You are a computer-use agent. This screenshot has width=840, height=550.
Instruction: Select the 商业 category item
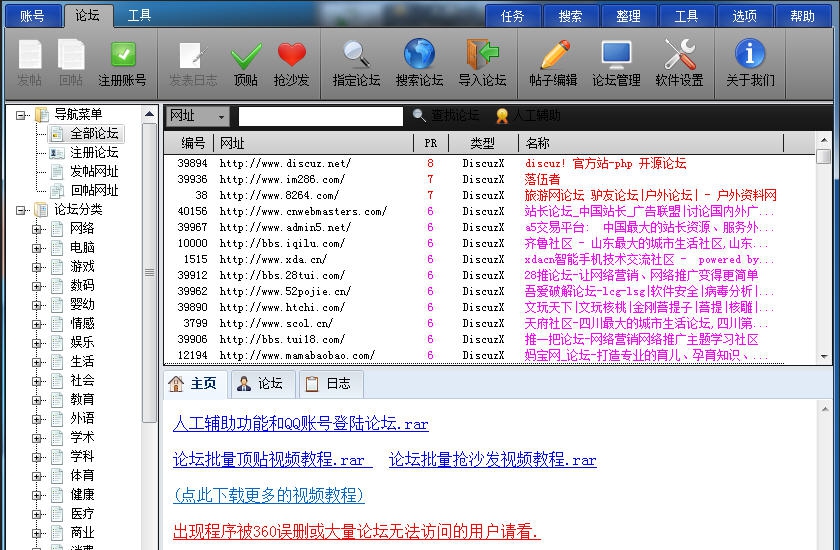click(82, 533)
